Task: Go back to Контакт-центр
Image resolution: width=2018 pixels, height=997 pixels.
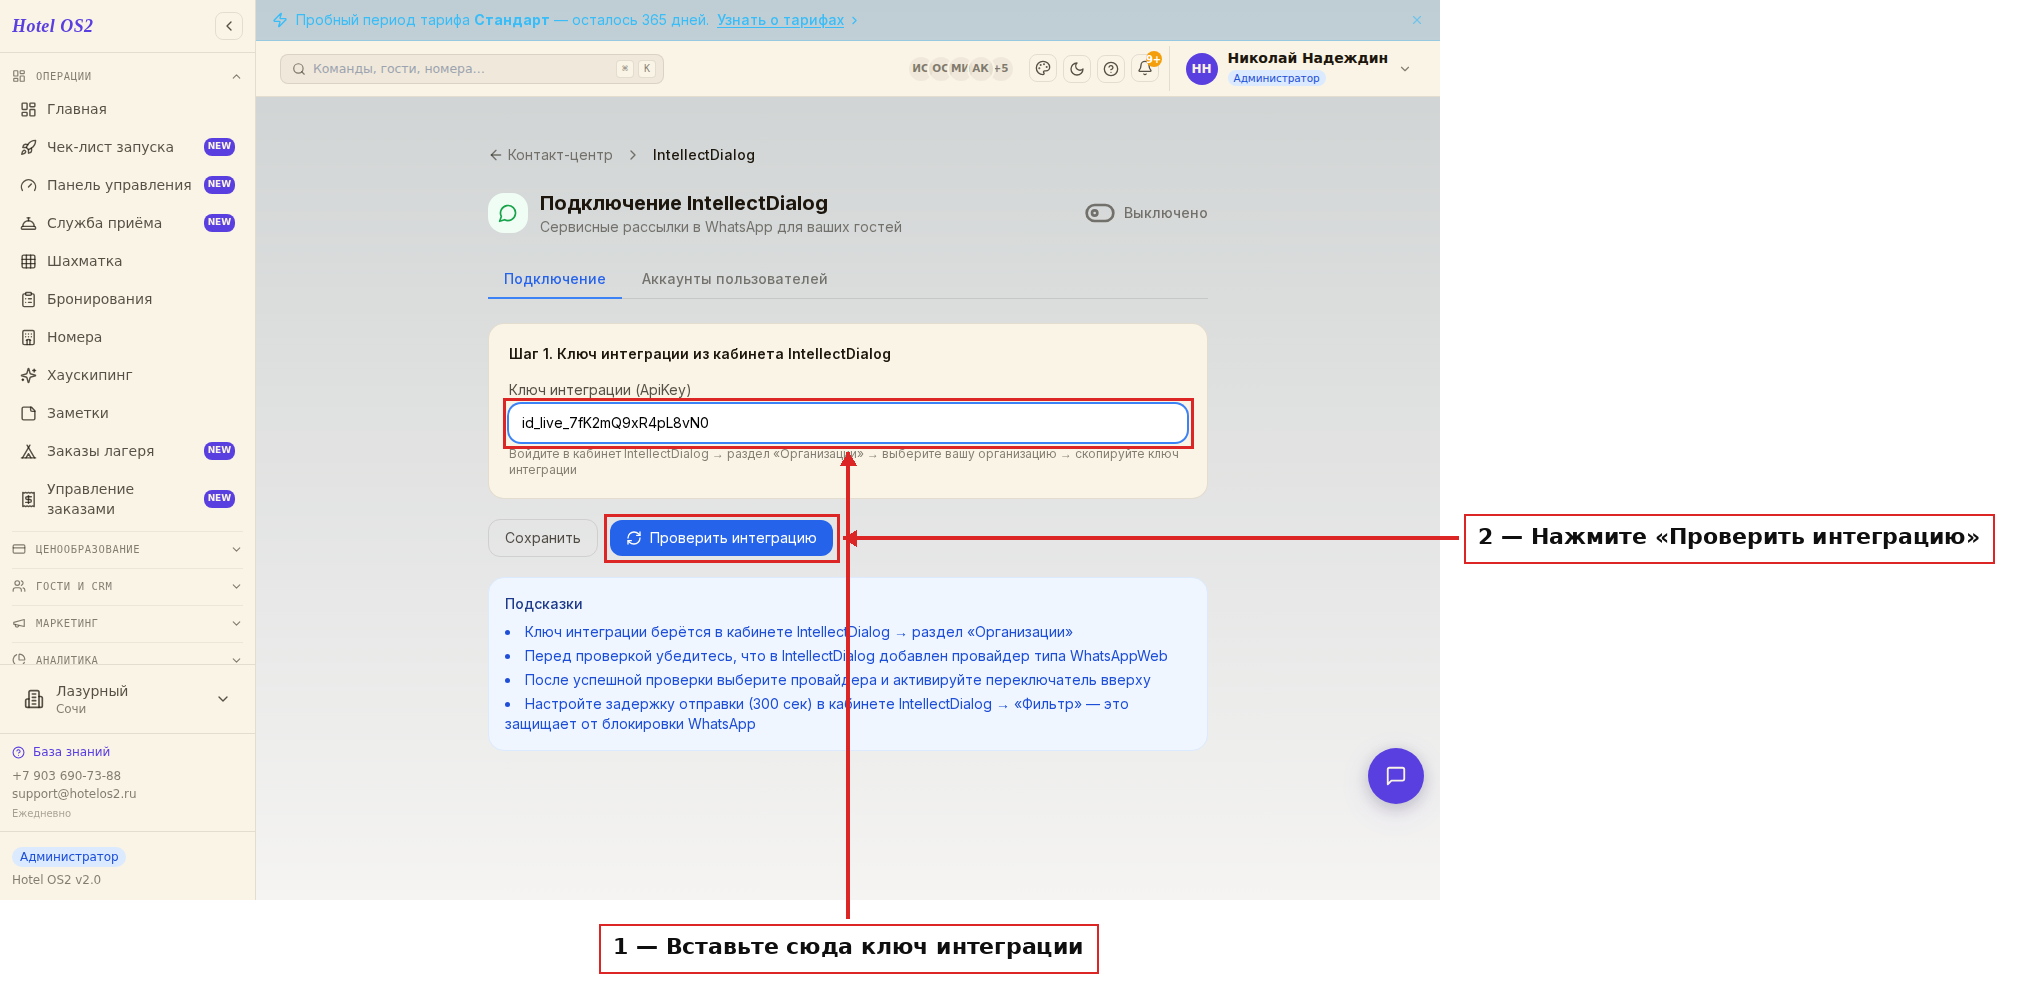Action: [x=550, y=155]
